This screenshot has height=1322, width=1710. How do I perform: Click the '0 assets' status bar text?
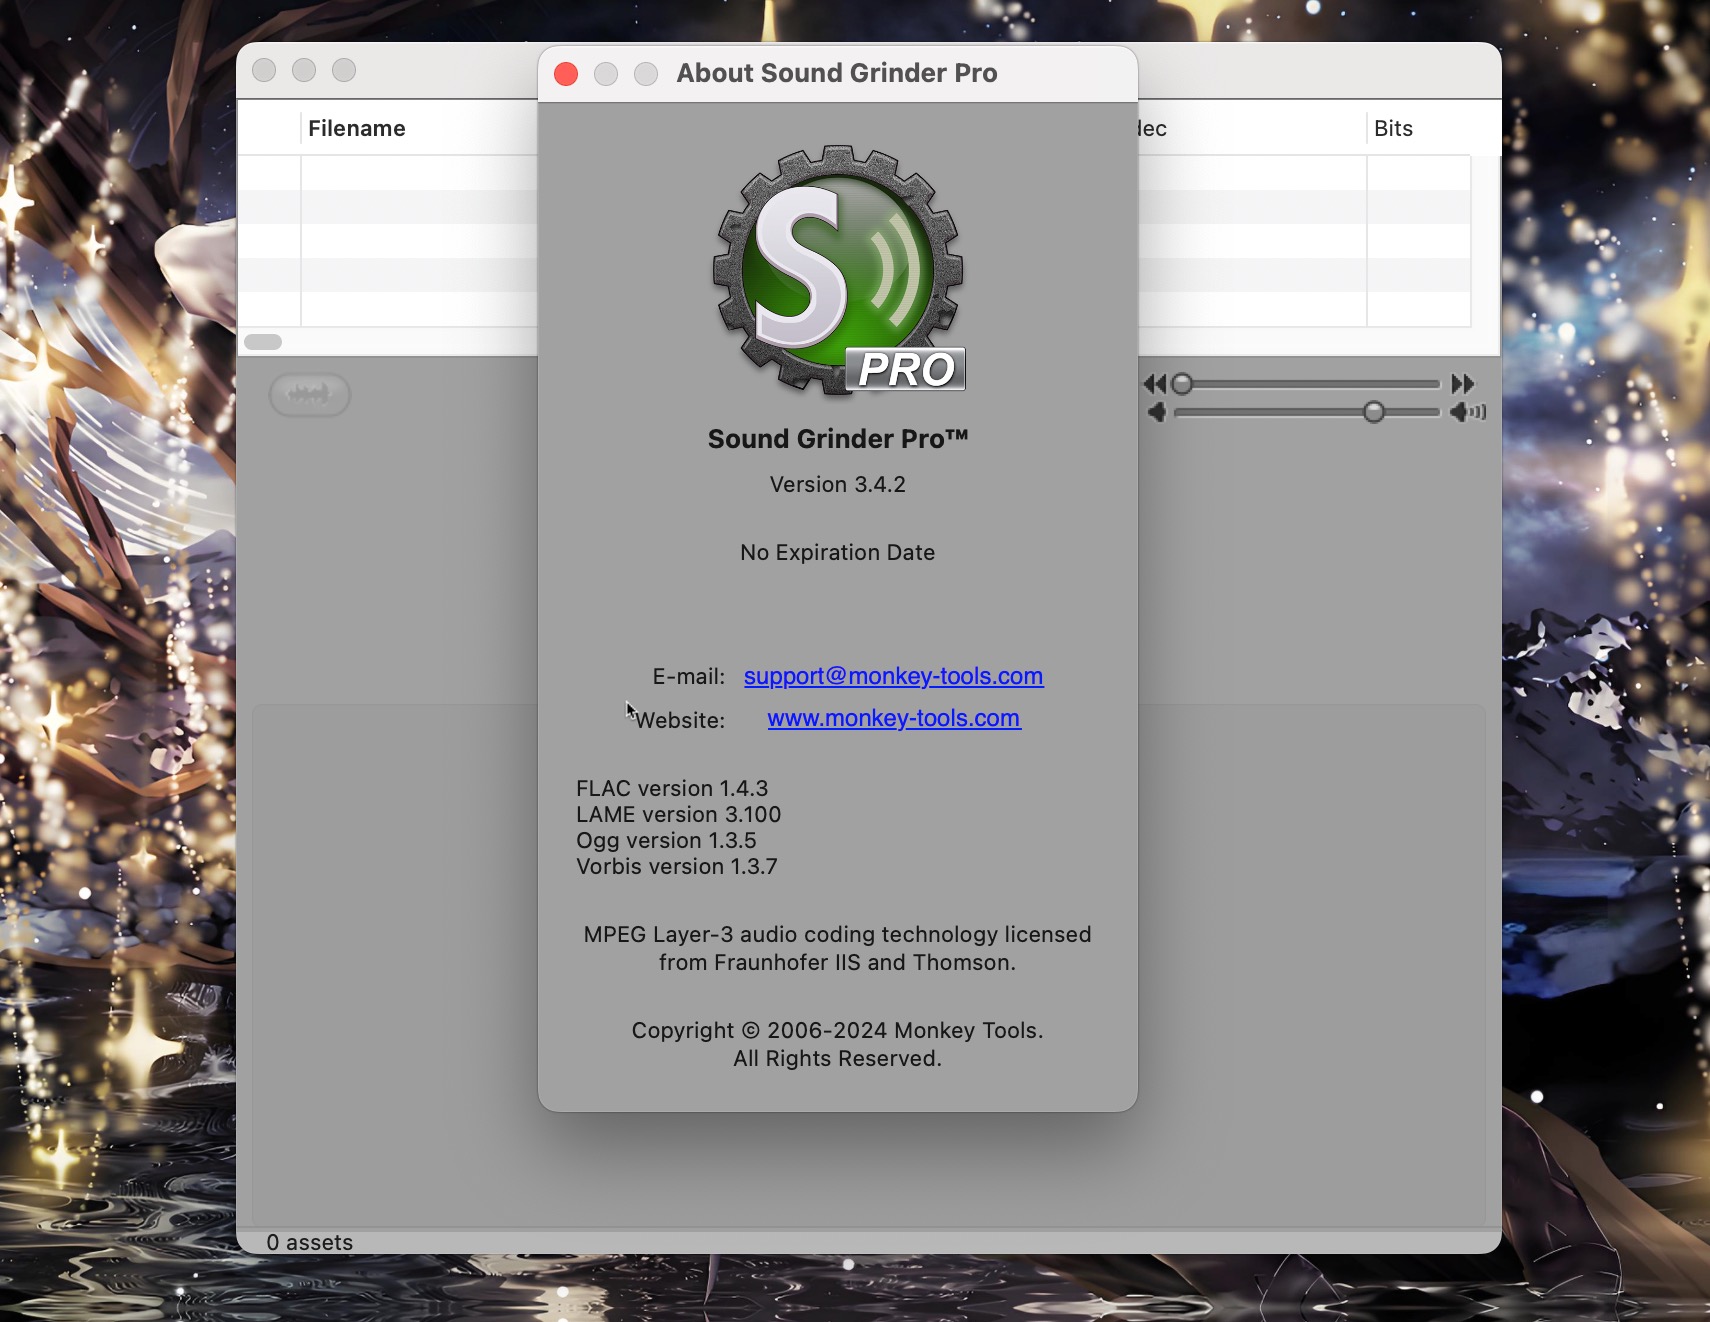pyautogui.click(x=310, y=1242)
